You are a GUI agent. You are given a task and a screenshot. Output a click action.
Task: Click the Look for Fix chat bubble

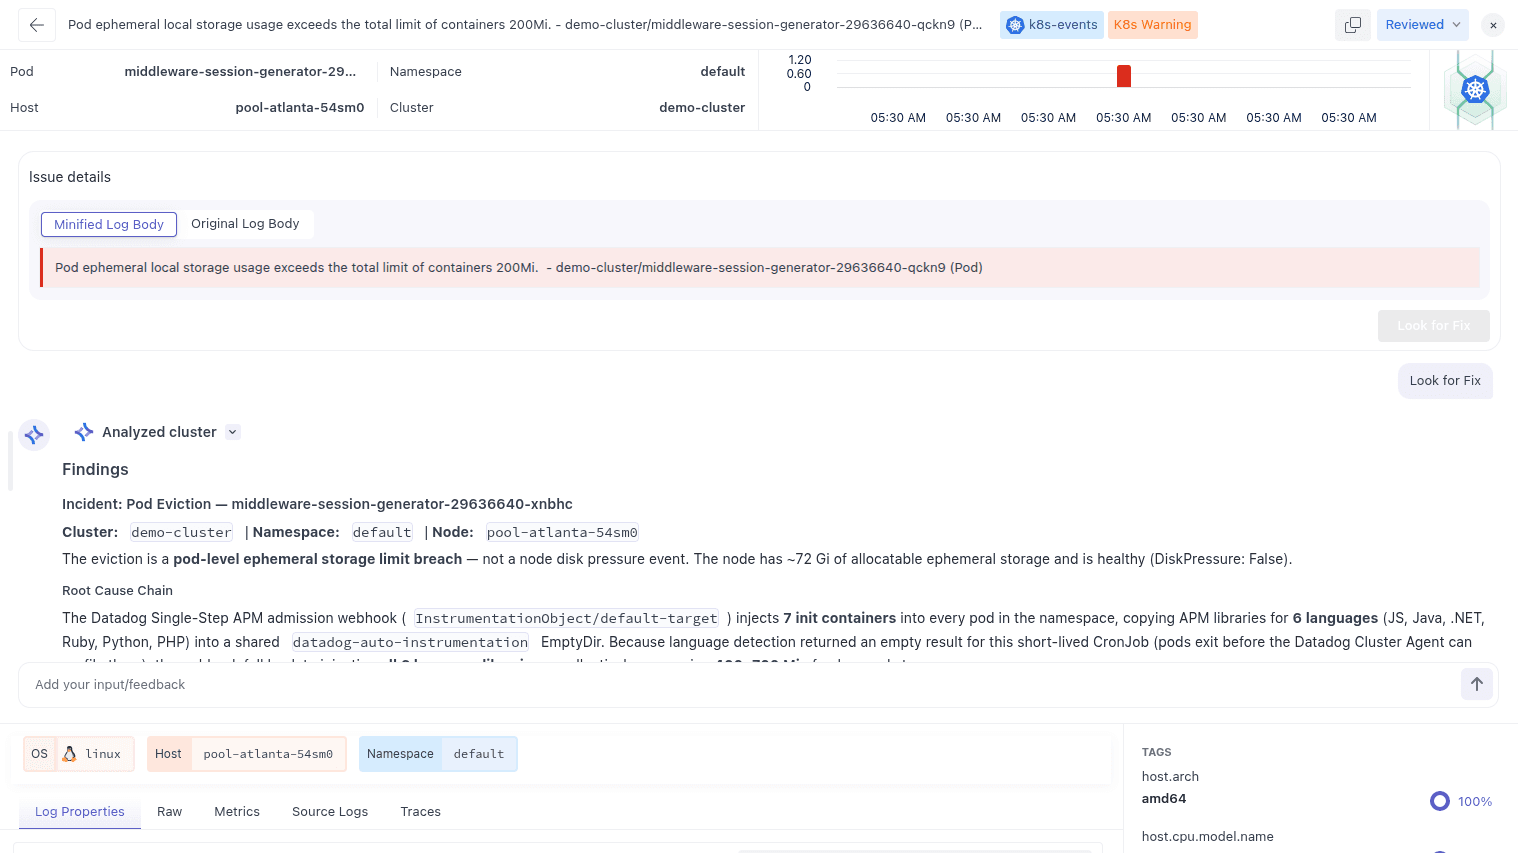1445,381
